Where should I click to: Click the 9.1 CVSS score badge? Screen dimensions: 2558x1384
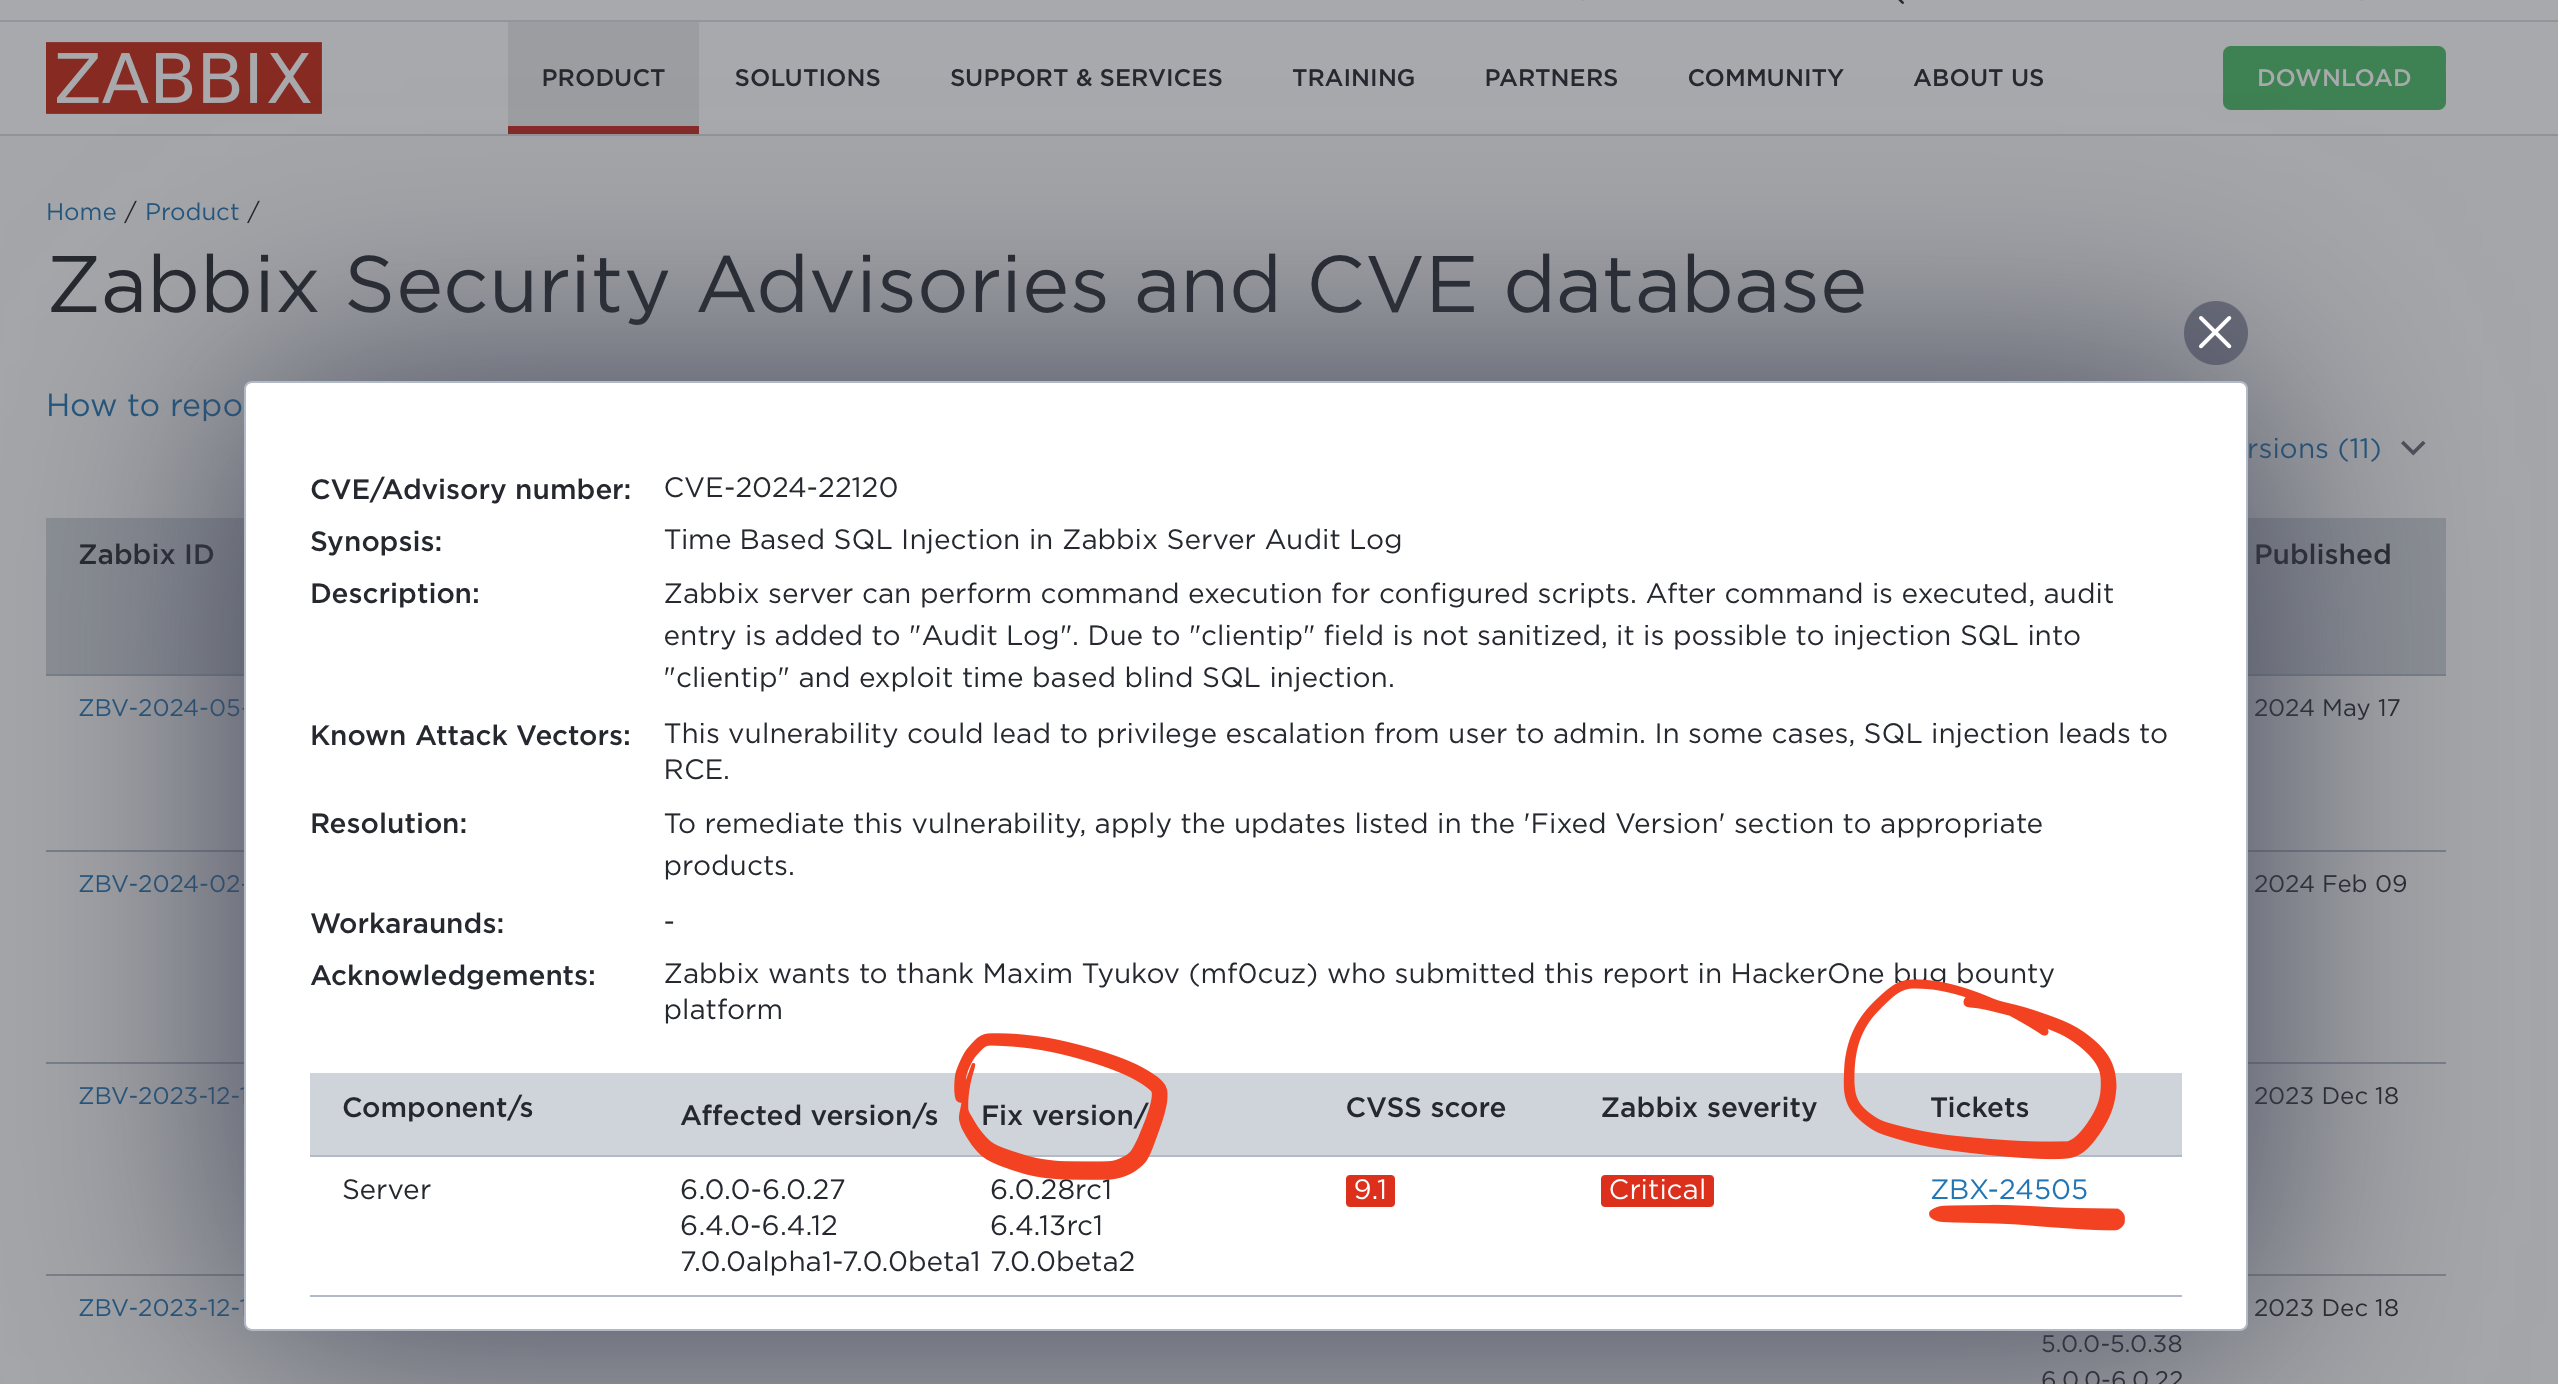[1370, 1190]
